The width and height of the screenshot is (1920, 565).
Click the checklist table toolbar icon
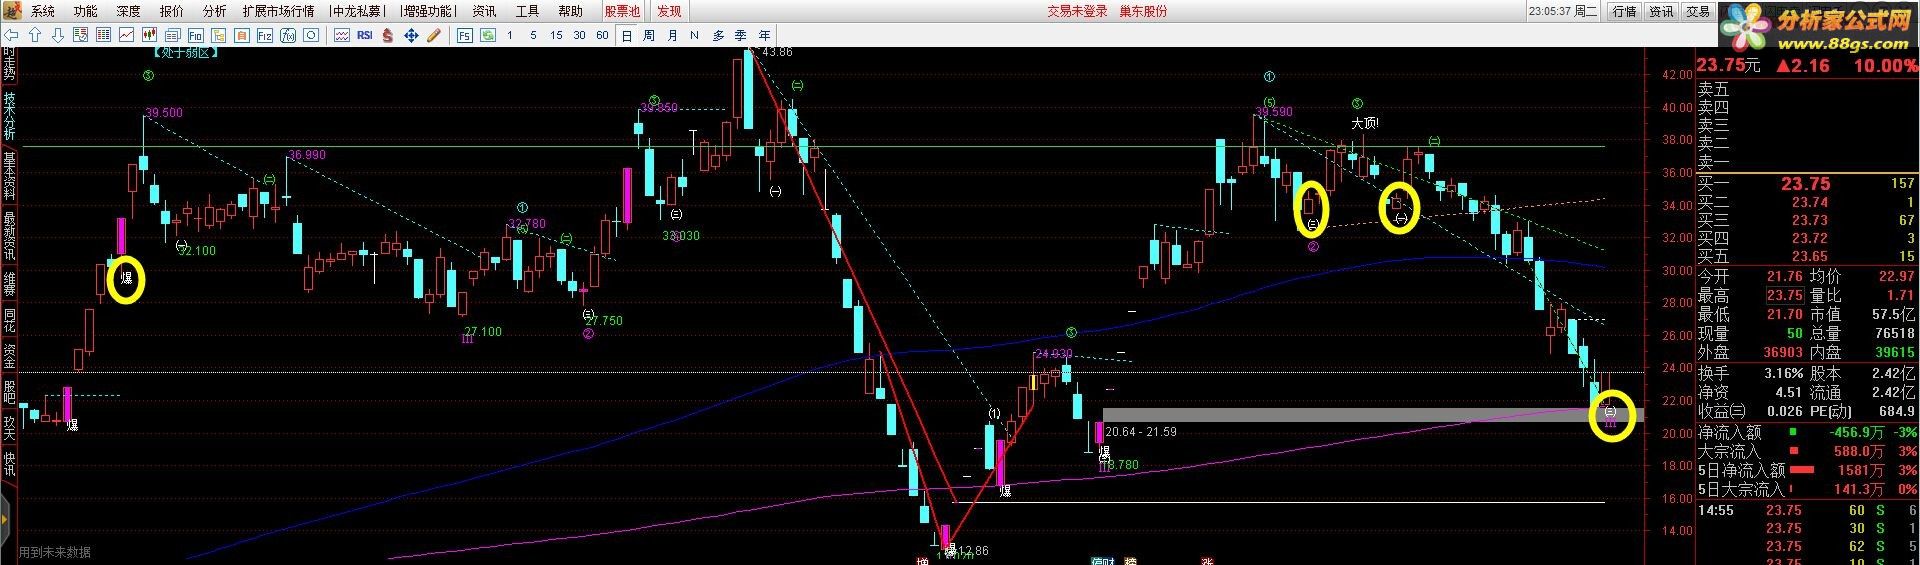point(80,35)
